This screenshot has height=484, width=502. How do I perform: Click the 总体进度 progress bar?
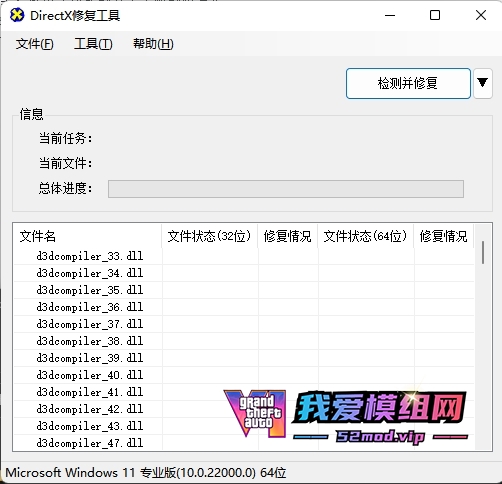(x=286, y=189)
